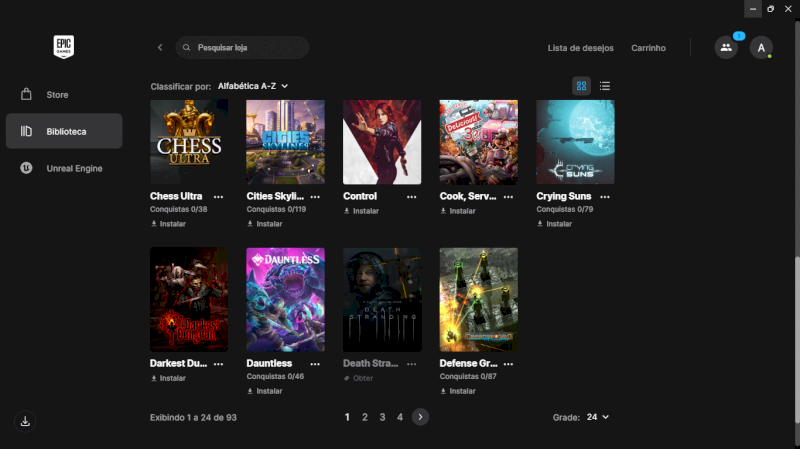Screen dimensions: 800x449
Task: Install Chess Ultra
Action: coord(168,224)
